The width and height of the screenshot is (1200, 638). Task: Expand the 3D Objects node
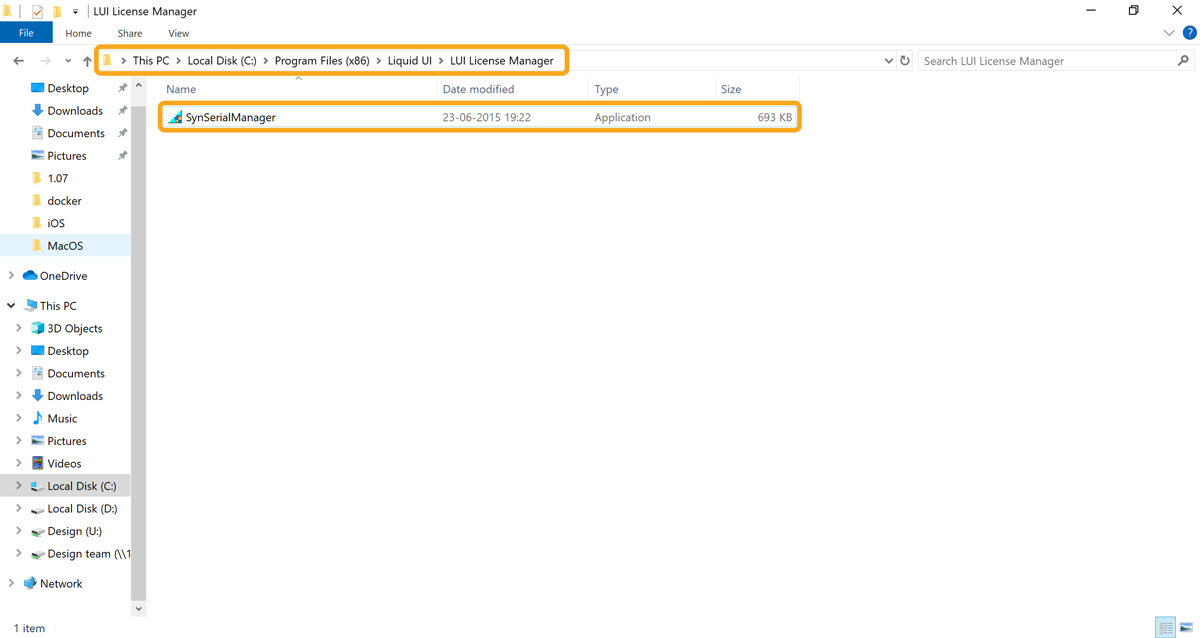[x=19, y=328]
